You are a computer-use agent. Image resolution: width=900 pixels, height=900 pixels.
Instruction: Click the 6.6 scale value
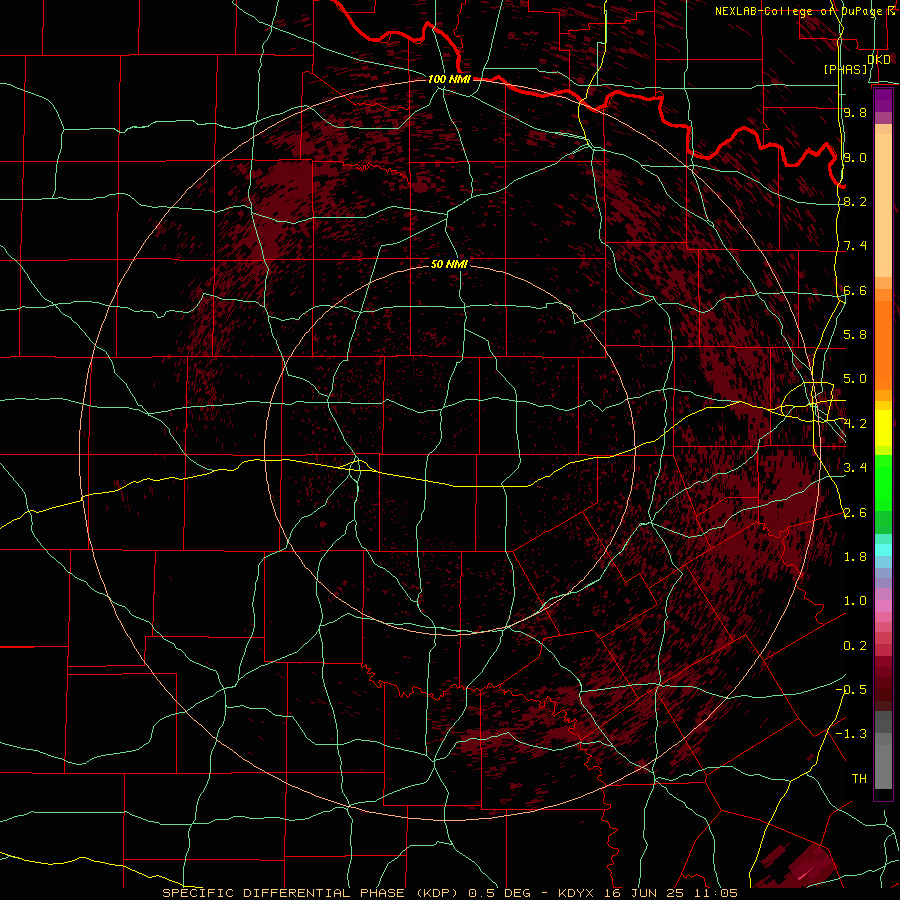pyautogui.click(x=855, y=290)
